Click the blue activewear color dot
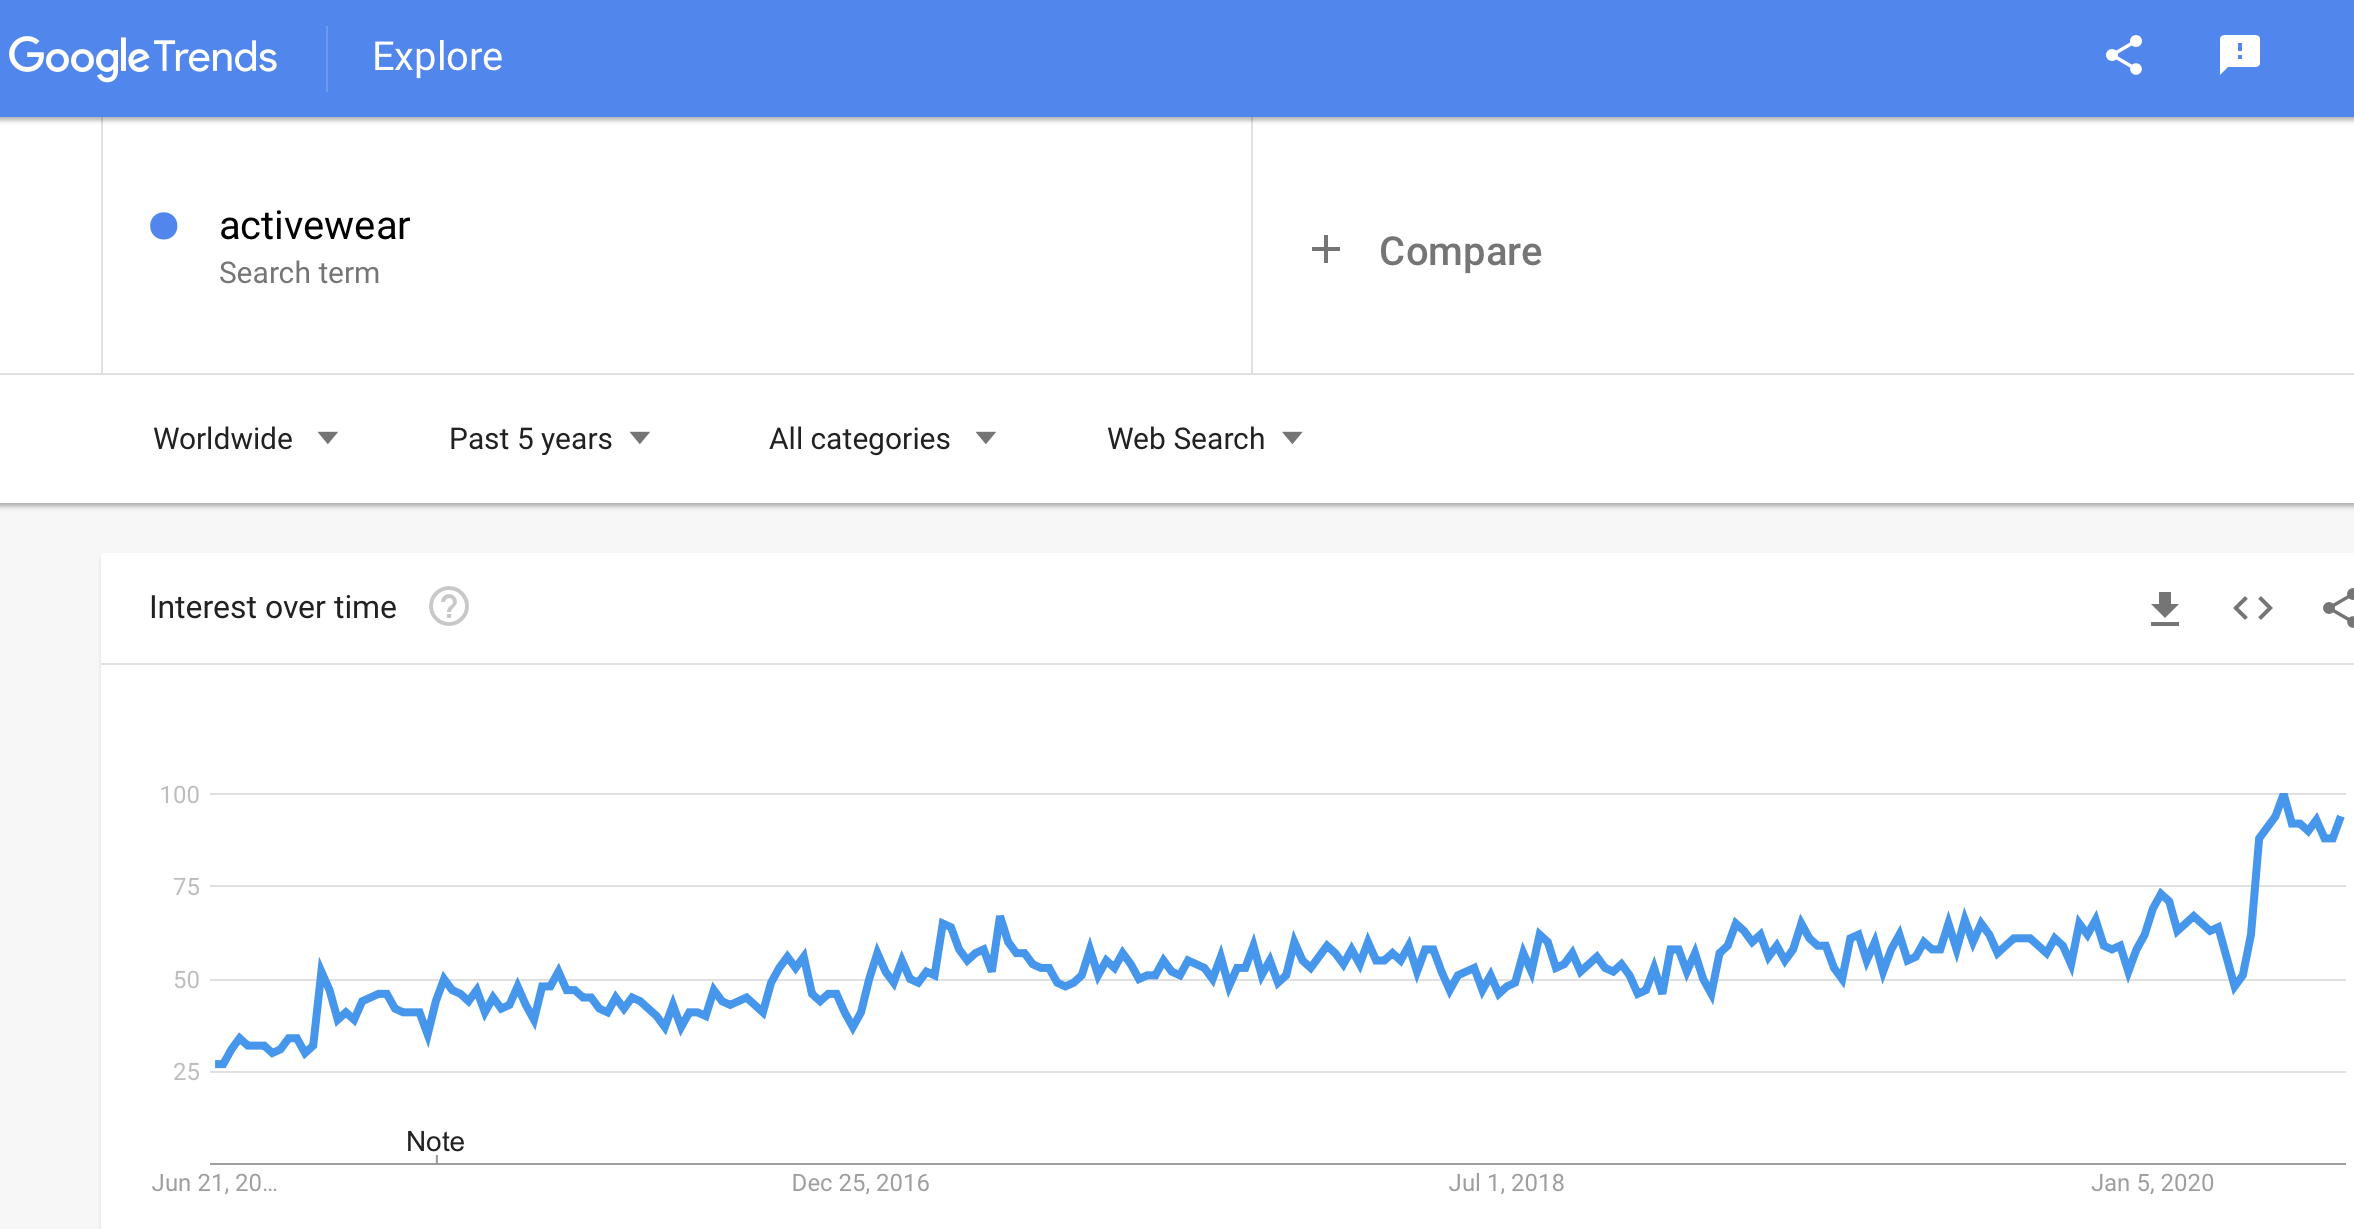This screenshot has width=2354, height=1229. (164, 226)
